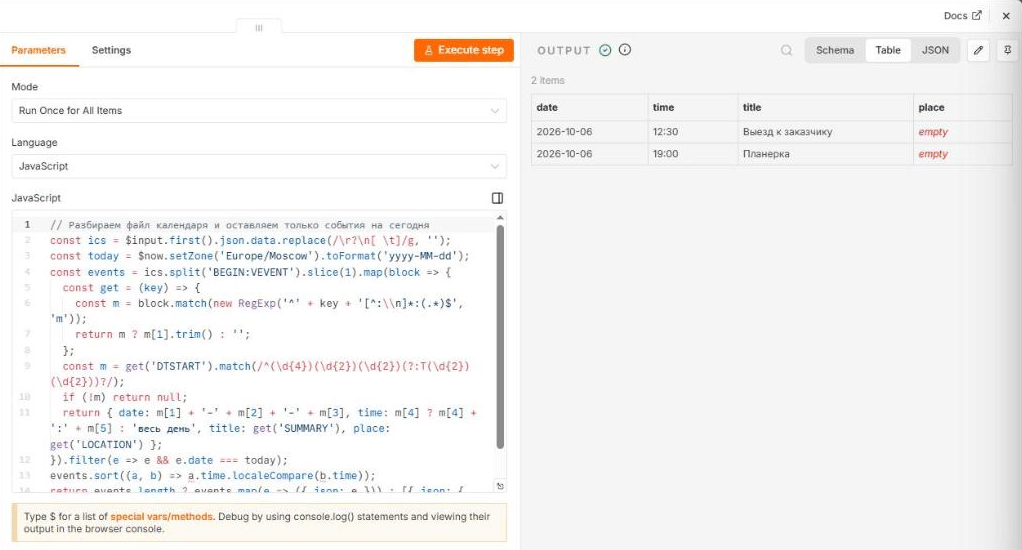Select the Parameters tab
The image size is (1022, 550).
click(x=38, y=50)
